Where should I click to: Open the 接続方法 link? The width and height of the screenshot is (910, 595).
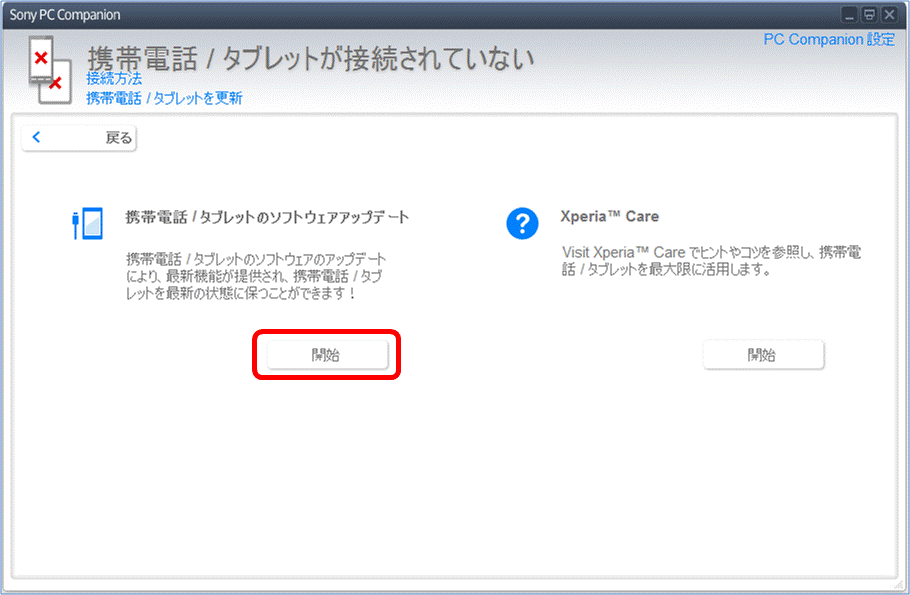click(114, 78)
